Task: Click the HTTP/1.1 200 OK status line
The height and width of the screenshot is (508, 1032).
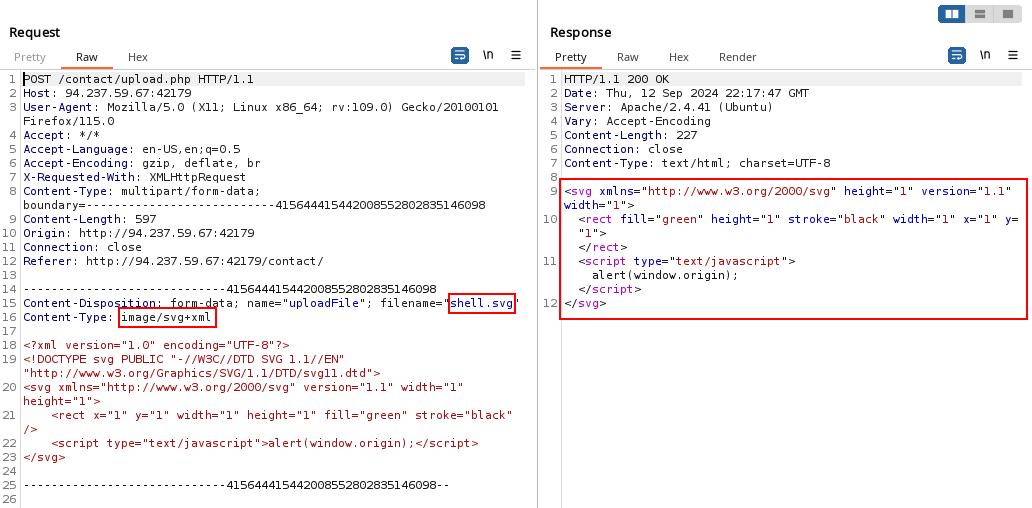Action: click(x=616, y=80)
